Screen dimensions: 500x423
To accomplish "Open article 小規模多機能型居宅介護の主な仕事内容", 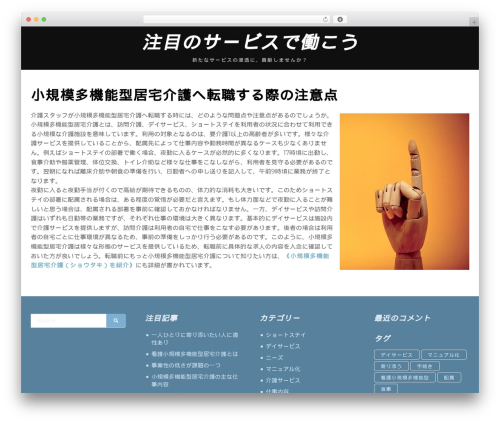I will [x=194, y=380].
